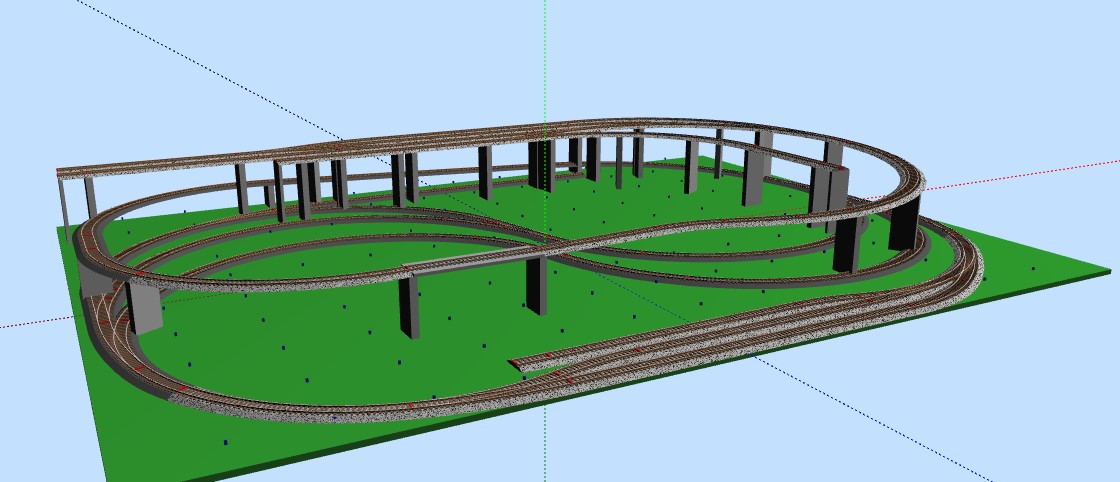
Task: Click the blue dotted axis line in upper left
Action: point(200,70)
